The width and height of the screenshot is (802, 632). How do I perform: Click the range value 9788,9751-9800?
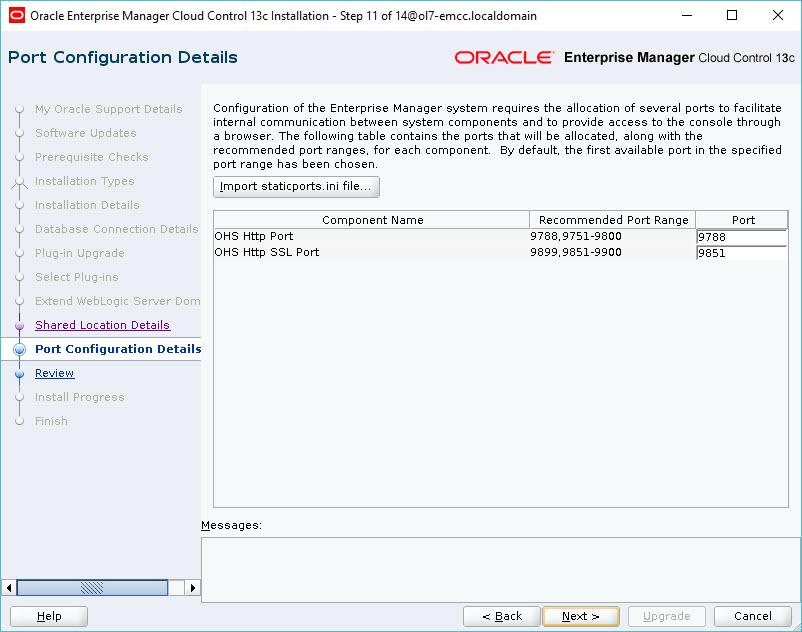tap(576, 236)
